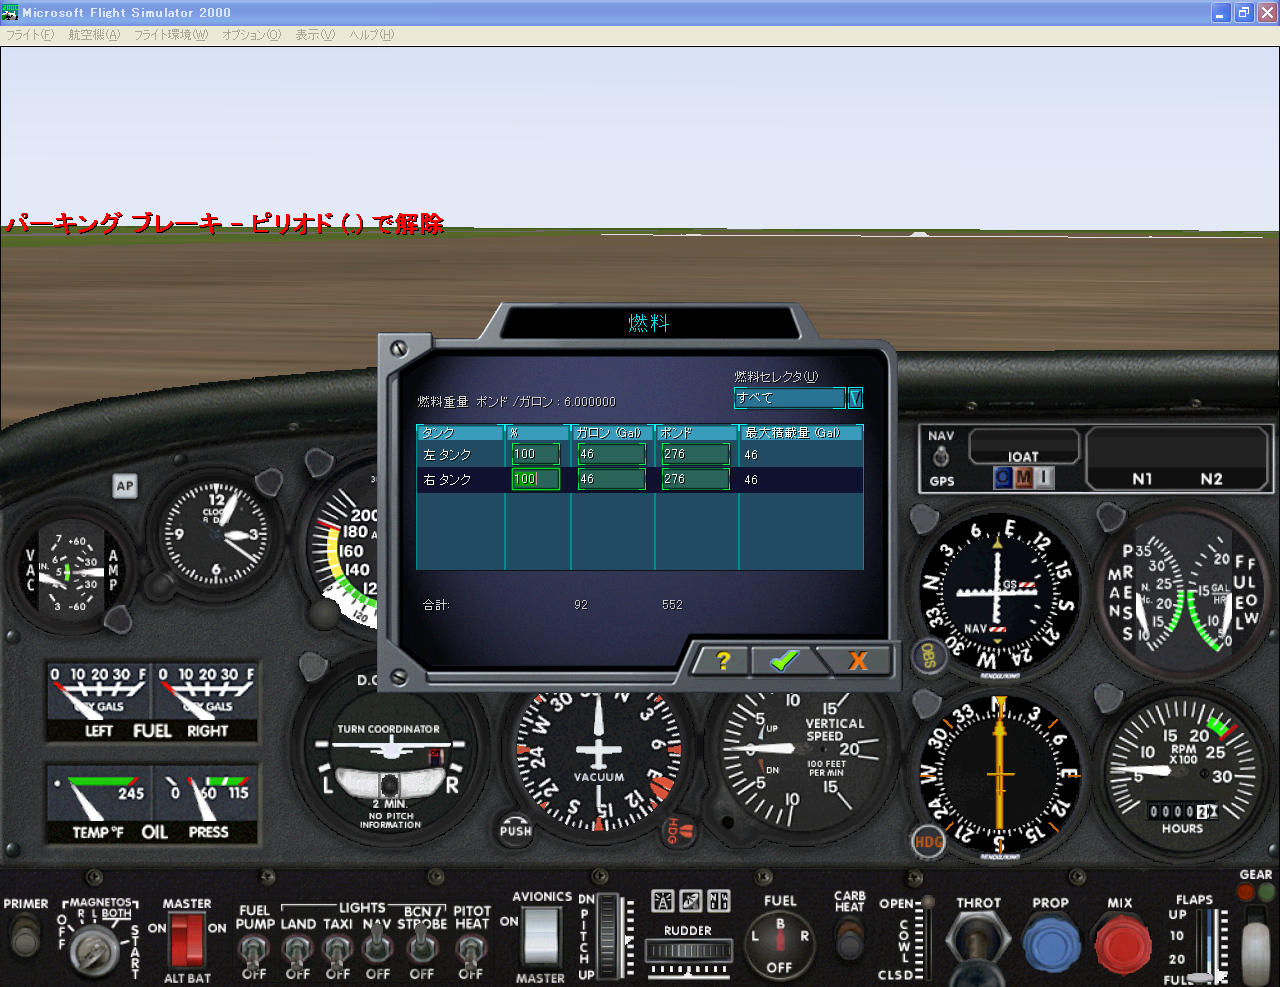Open the オプション (Options) menu
This screenshot has width=1280, height=987.
click(x=251, y=35)
